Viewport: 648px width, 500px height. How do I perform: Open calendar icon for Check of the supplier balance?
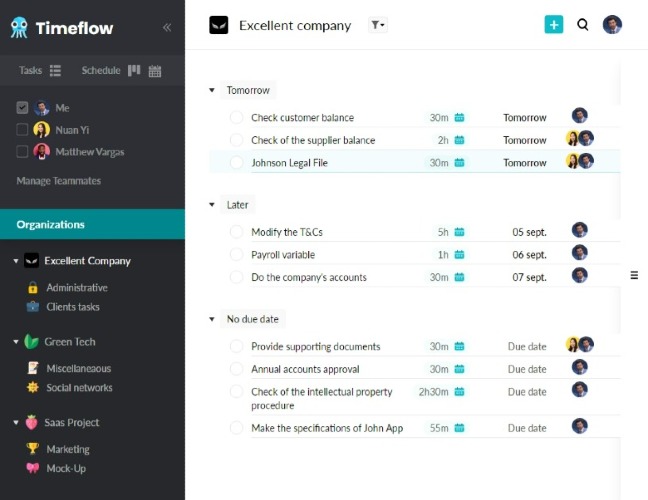click(x=459, y=140)
